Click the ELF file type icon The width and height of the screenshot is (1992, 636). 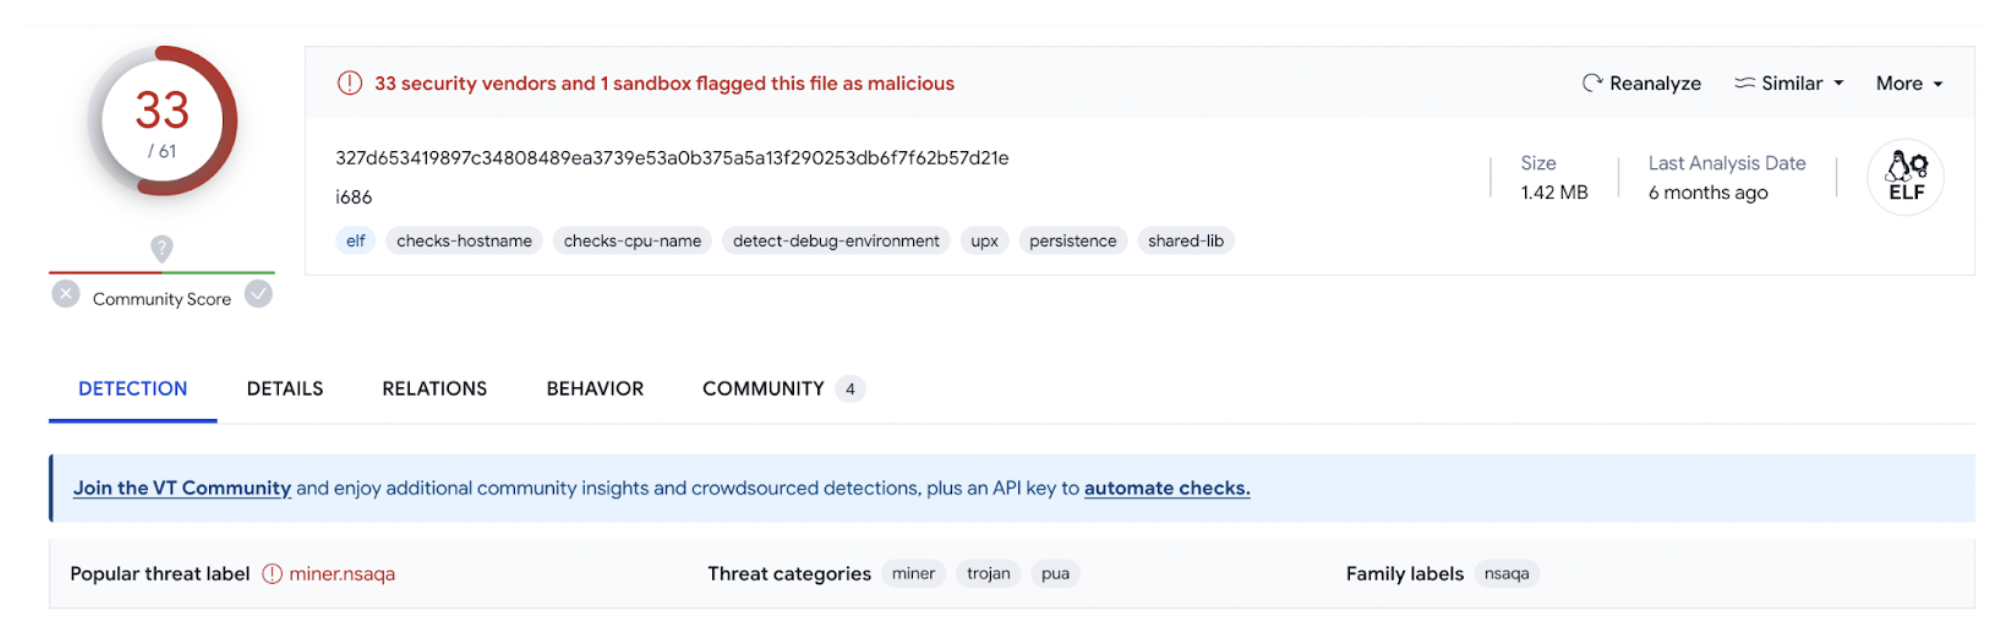coord(1904,177)
